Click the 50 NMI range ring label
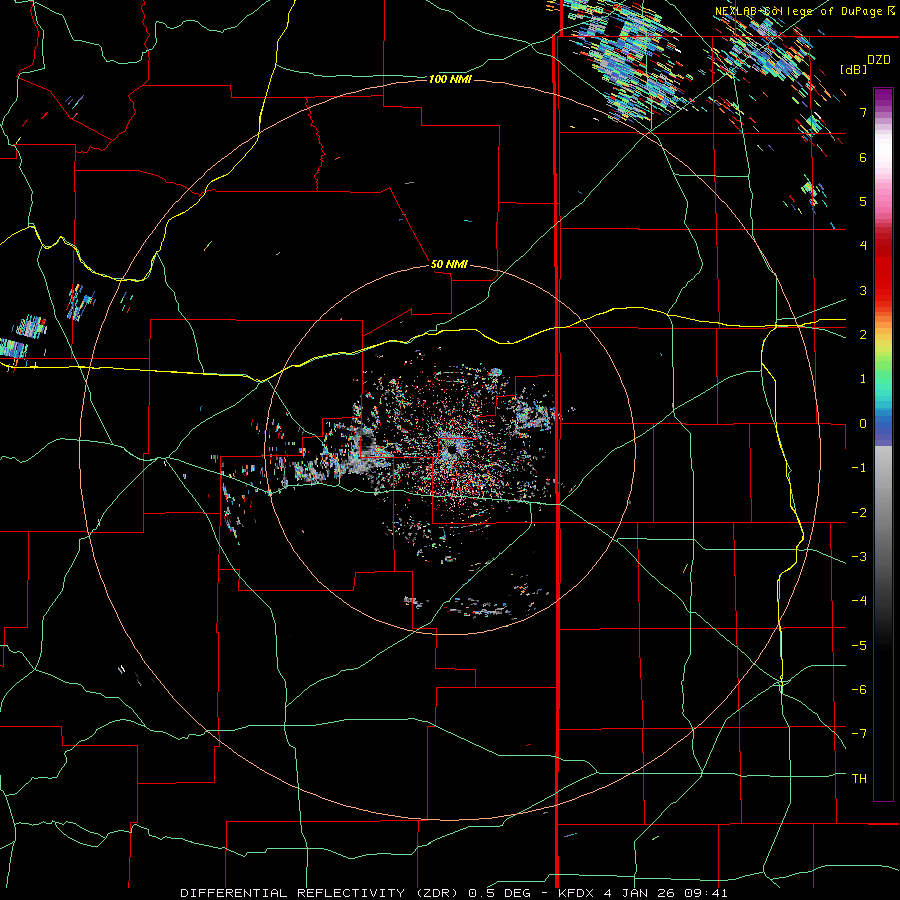The height and width of the screenshot is (900, 900). pyautogui.click(x=449, y=264)
